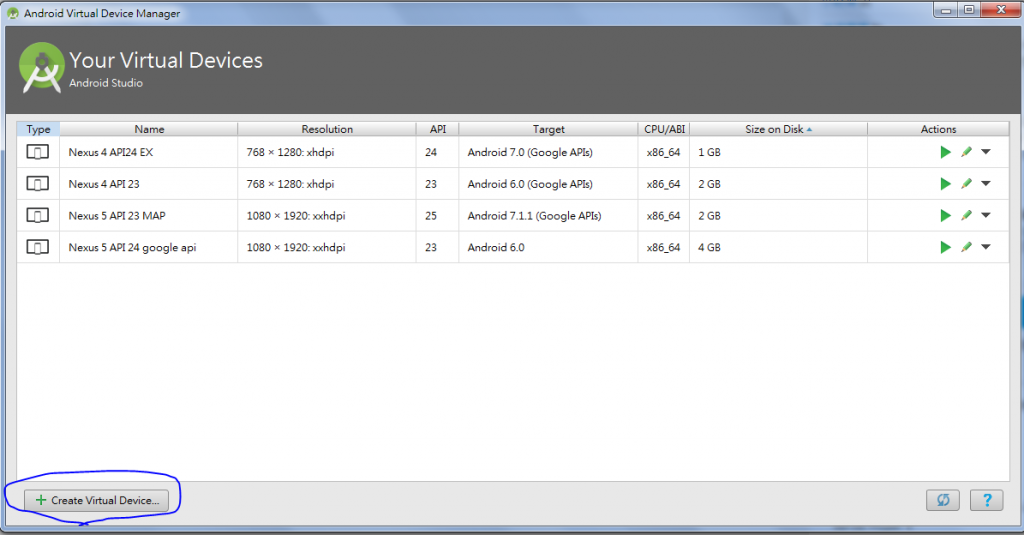1024x535 pixels.
Task: Sort by Resolution column header
Action: [x=327, y=129]
